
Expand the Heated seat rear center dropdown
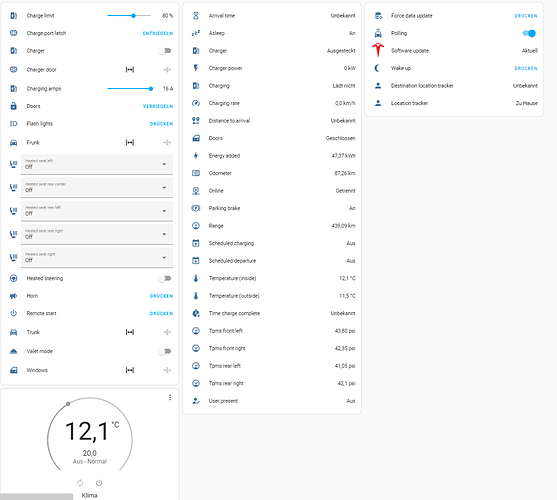point(97,188)
